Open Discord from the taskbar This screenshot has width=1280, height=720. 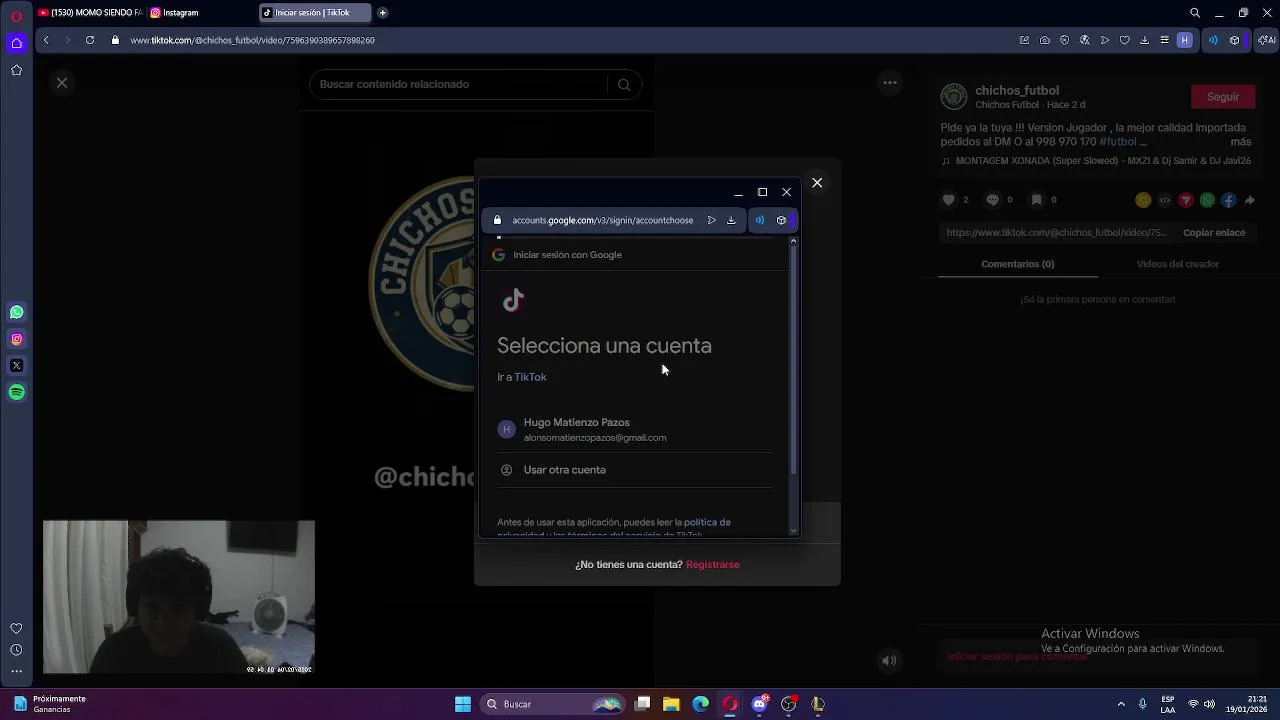[759, 704]
